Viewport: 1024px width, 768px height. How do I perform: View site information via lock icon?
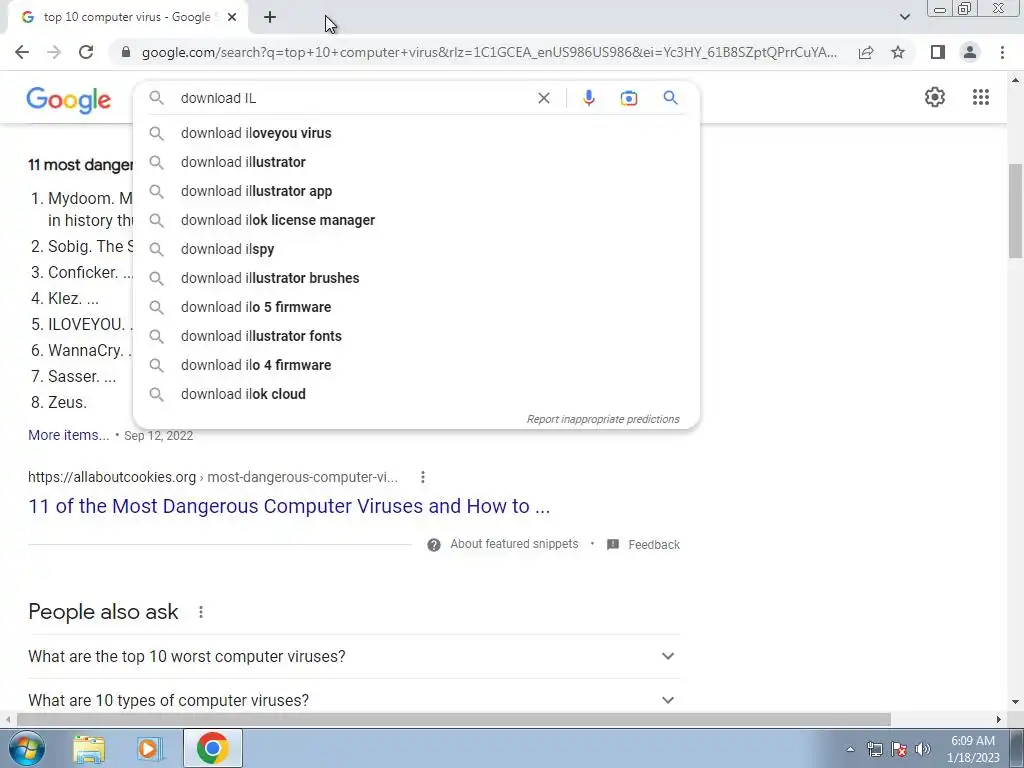pos(126,52)
